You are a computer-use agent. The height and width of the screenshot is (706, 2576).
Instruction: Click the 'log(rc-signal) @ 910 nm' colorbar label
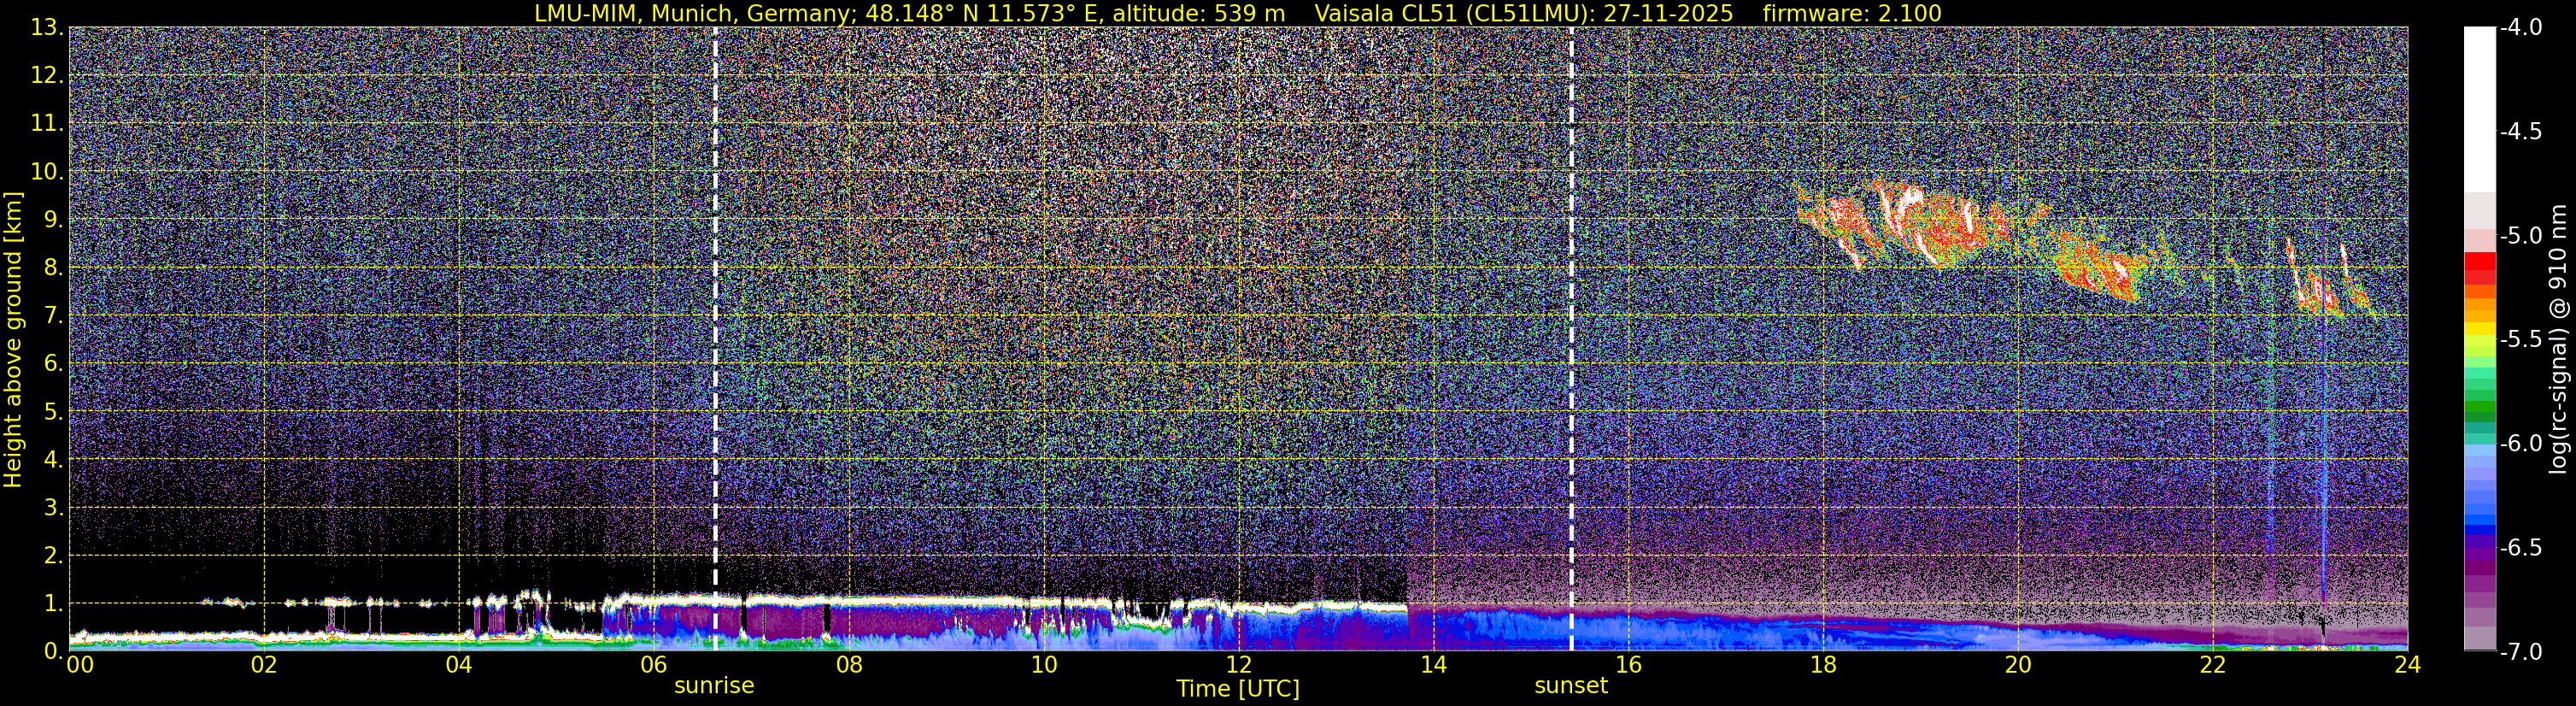[2558, 339]
